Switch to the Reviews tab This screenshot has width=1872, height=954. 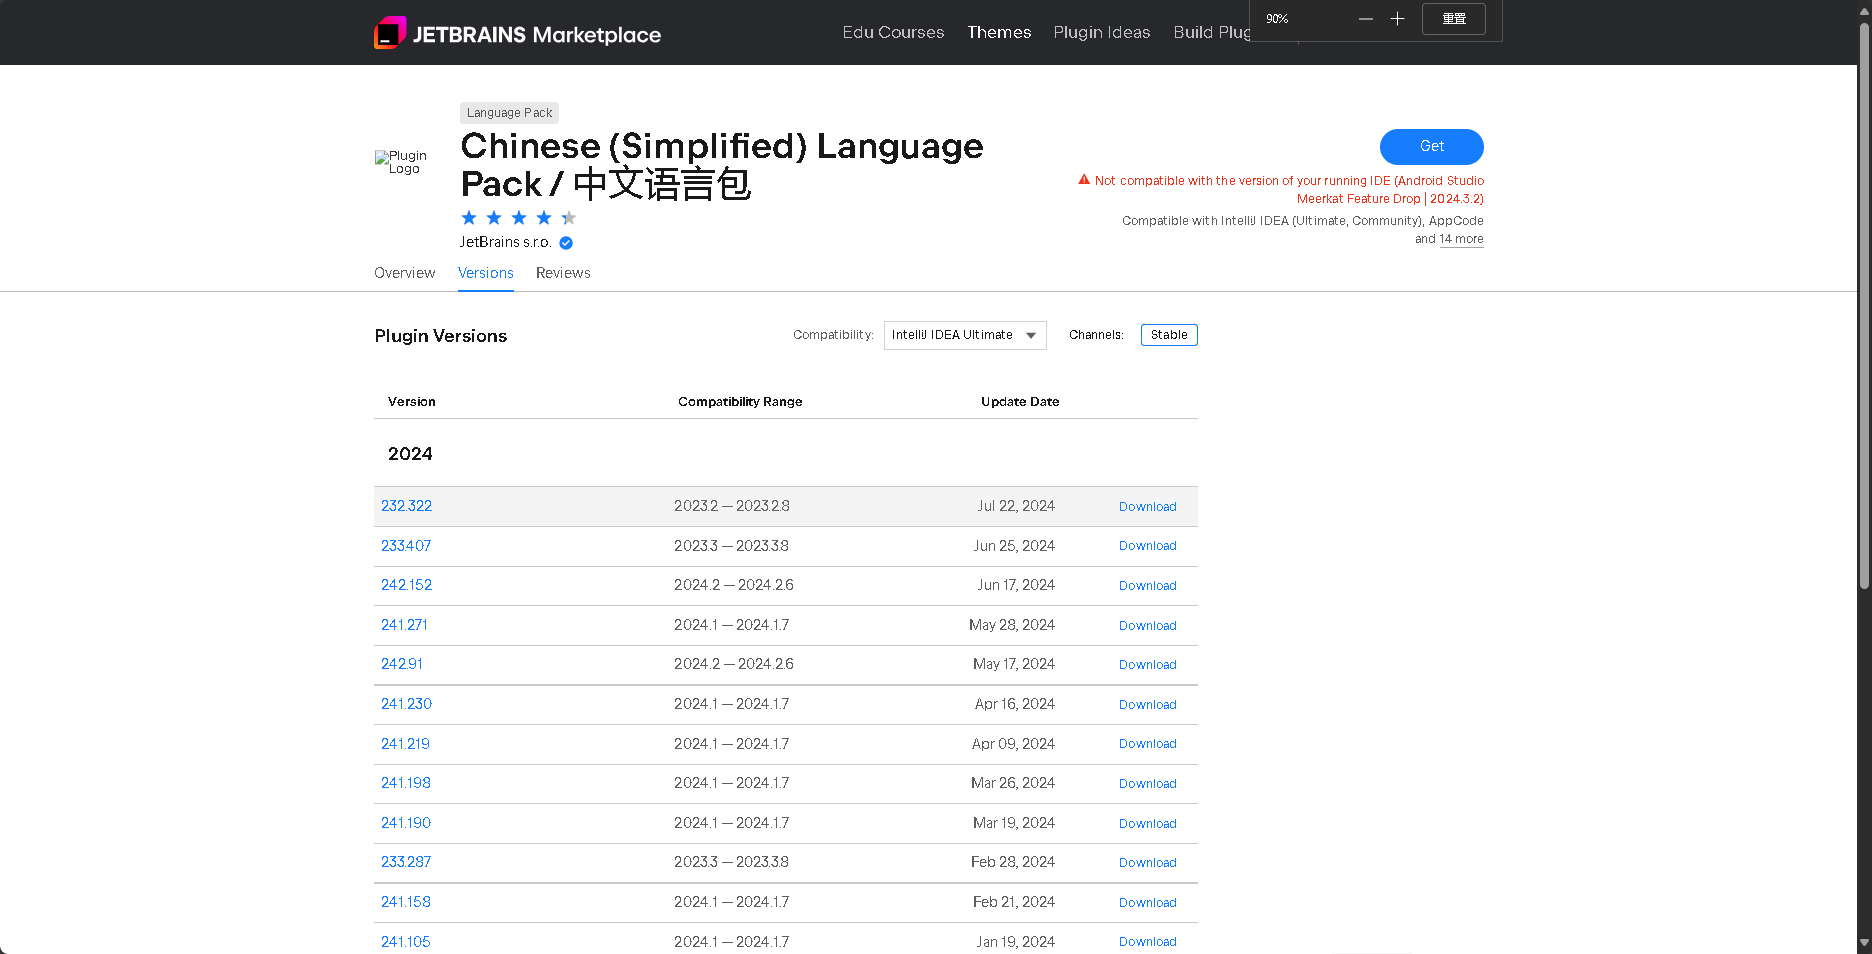[x=563, y=273]
